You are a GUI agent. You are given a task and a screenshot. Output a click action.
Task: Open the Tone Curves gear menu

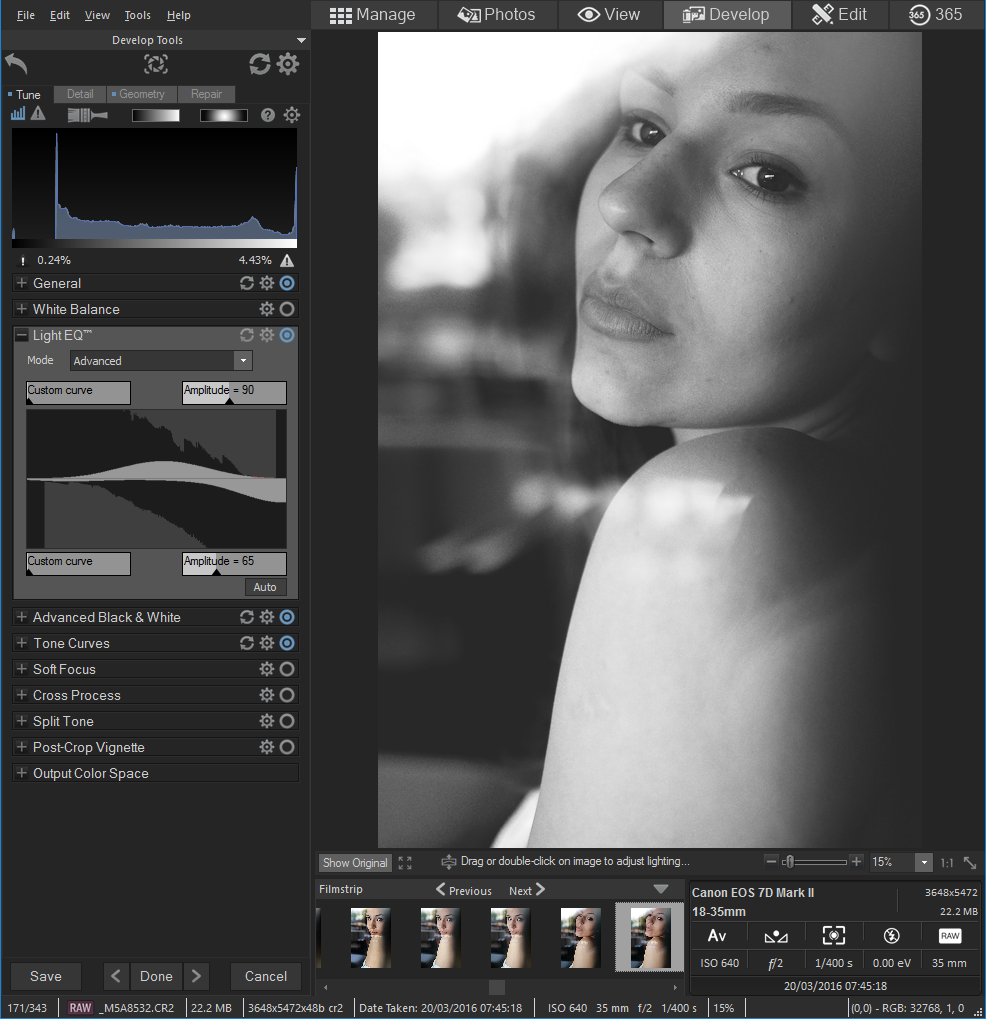pyautogui.click(x=267, y=643)
